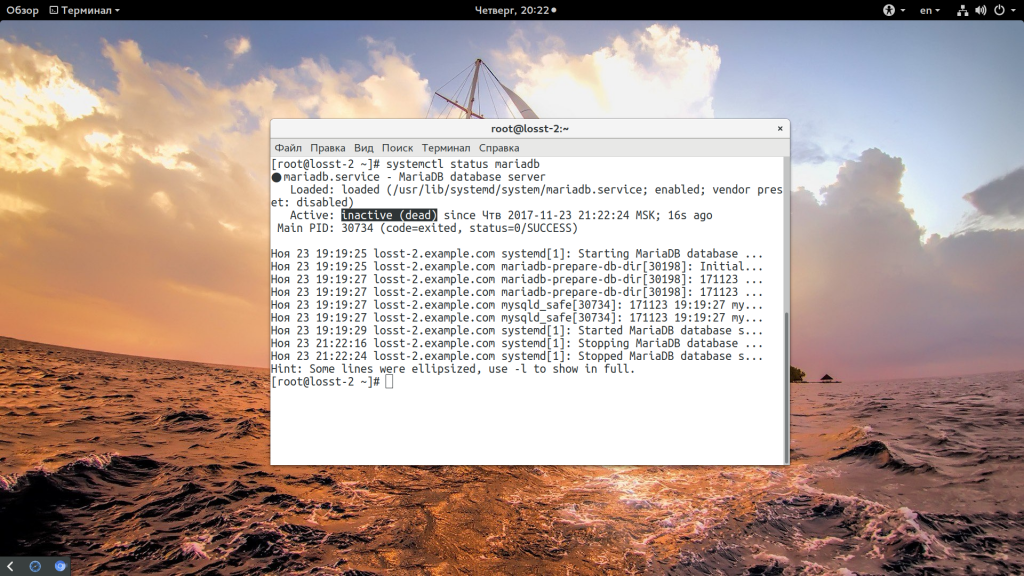This screenshot has width=1024, height=576.
Task: Open the Файл menu
Action: pyautogui.click(x=288, y=148)
